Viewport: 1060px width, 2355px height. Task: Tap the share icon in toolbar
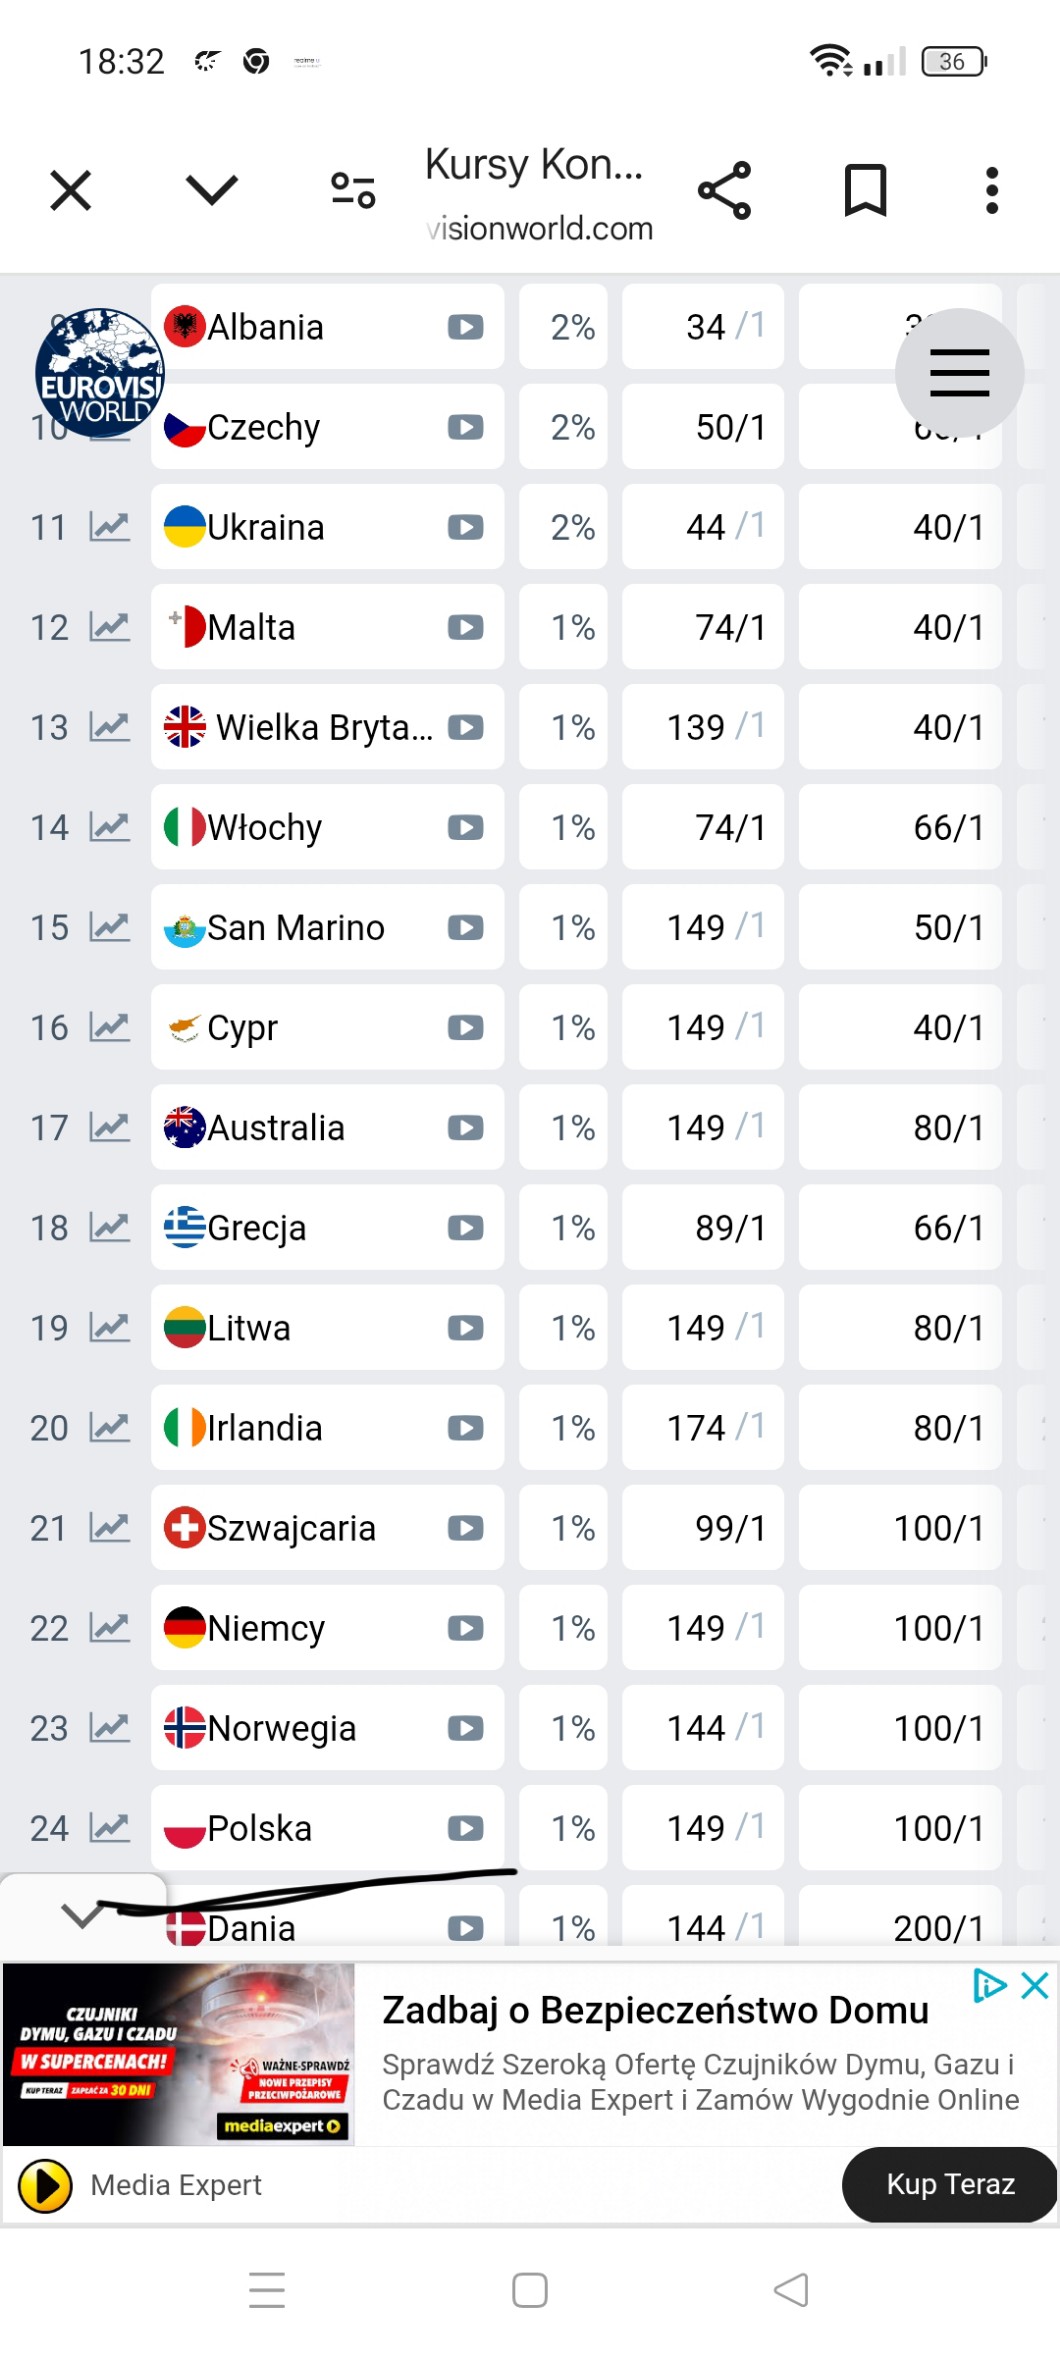tap(724, 190)
